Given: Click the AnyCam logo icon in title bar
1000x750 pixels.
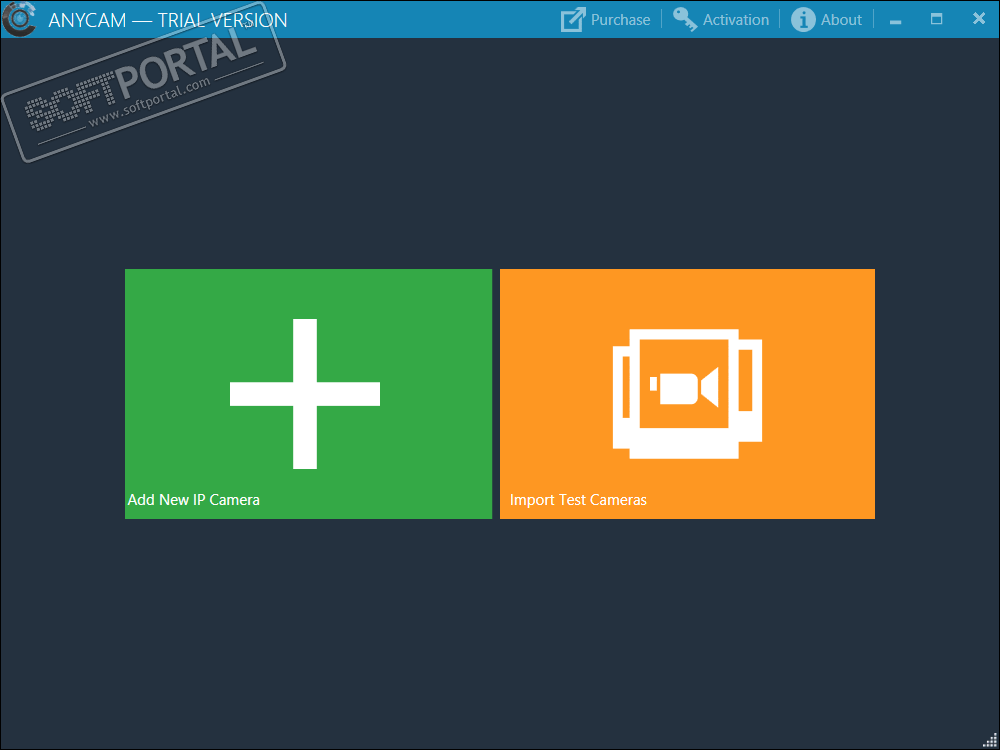Looking at the screenshot, I should [x=19, y=18].
